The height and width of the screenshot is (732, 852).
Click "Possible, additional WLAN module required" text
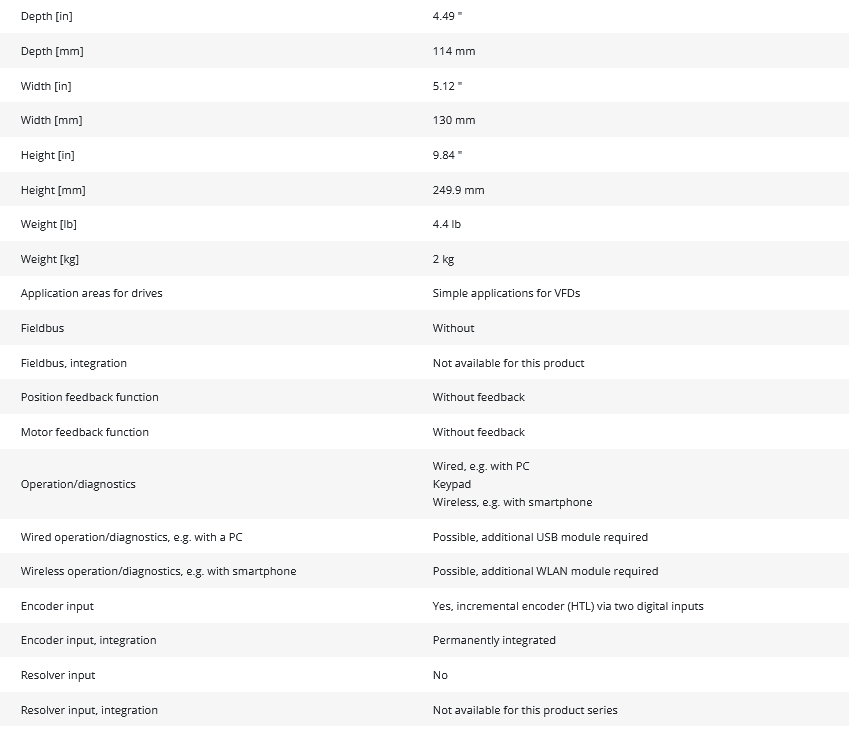[x=545, y=571]
